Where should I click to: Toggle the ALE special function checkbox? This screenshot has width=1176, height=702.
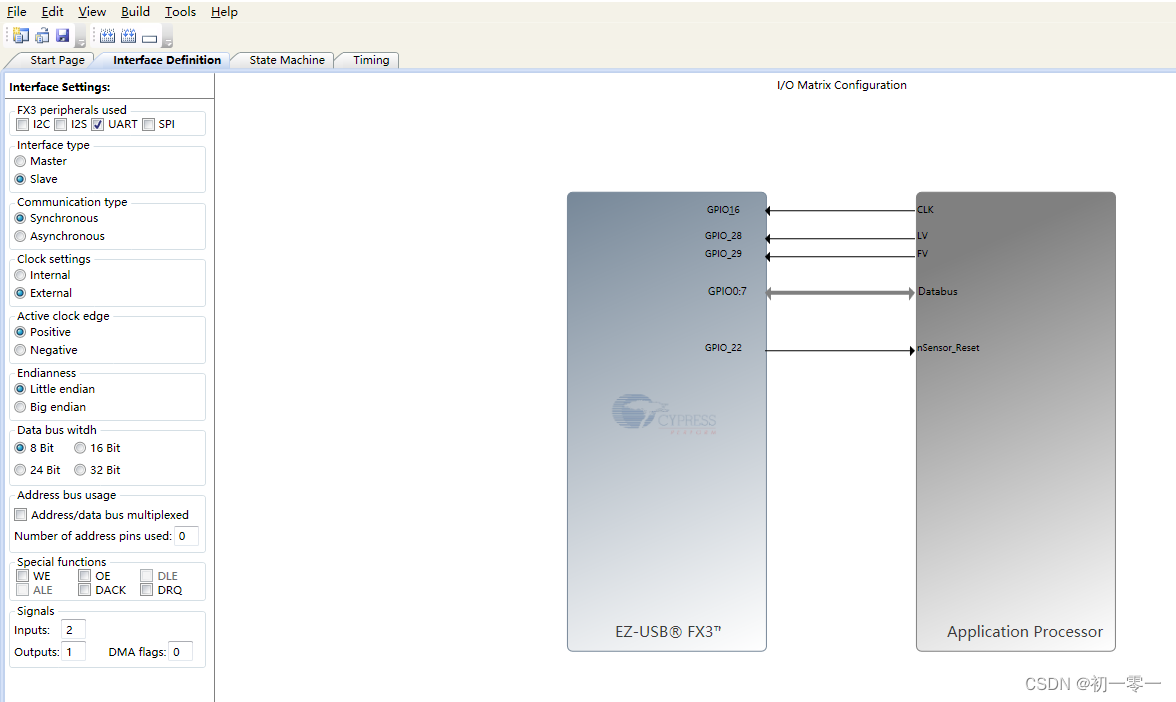tap(22, 590)
